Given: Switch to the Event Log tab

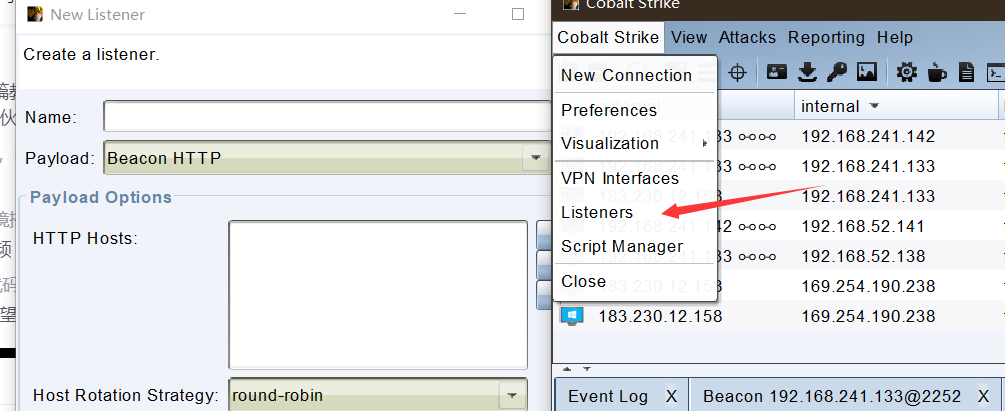Looking at the screenshot, I should point(608,396).
